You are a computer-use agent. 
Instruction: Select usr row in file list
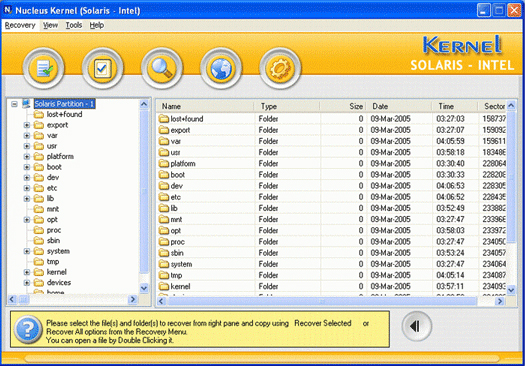point(331,152)
